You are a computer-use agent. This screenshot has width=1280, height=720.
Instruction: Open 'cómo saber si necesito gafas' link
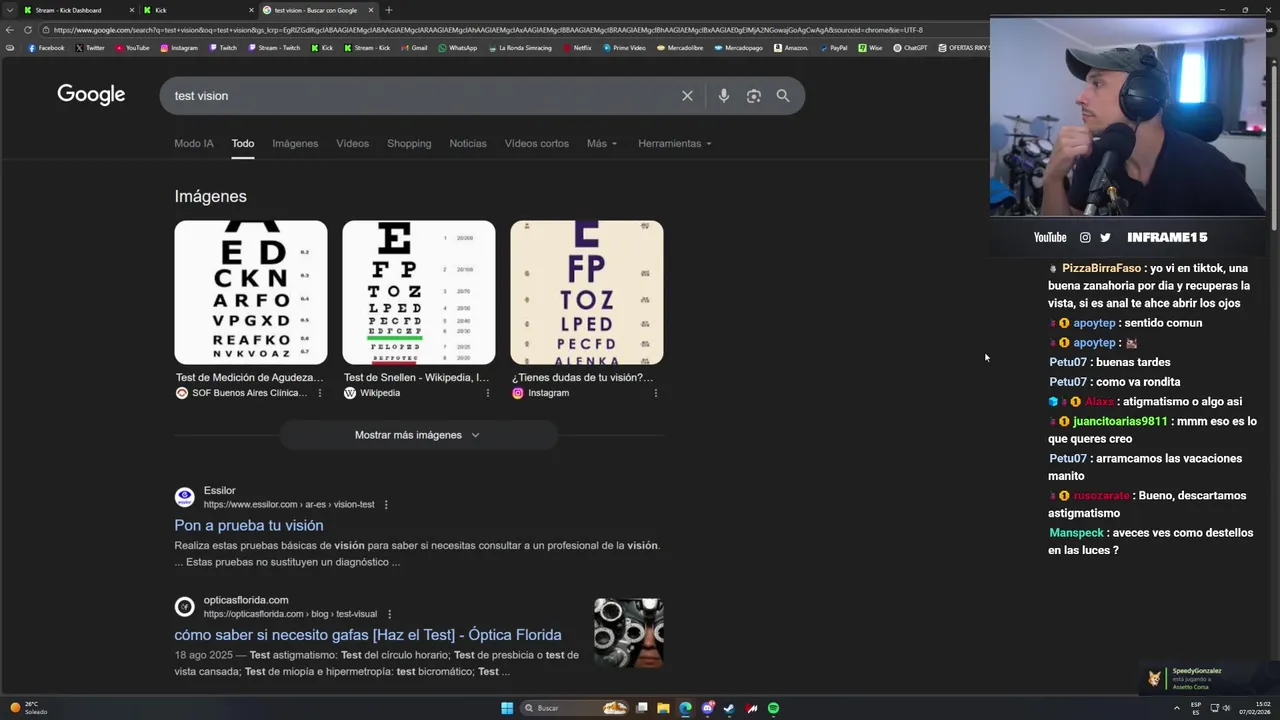(x=368, y=635)
